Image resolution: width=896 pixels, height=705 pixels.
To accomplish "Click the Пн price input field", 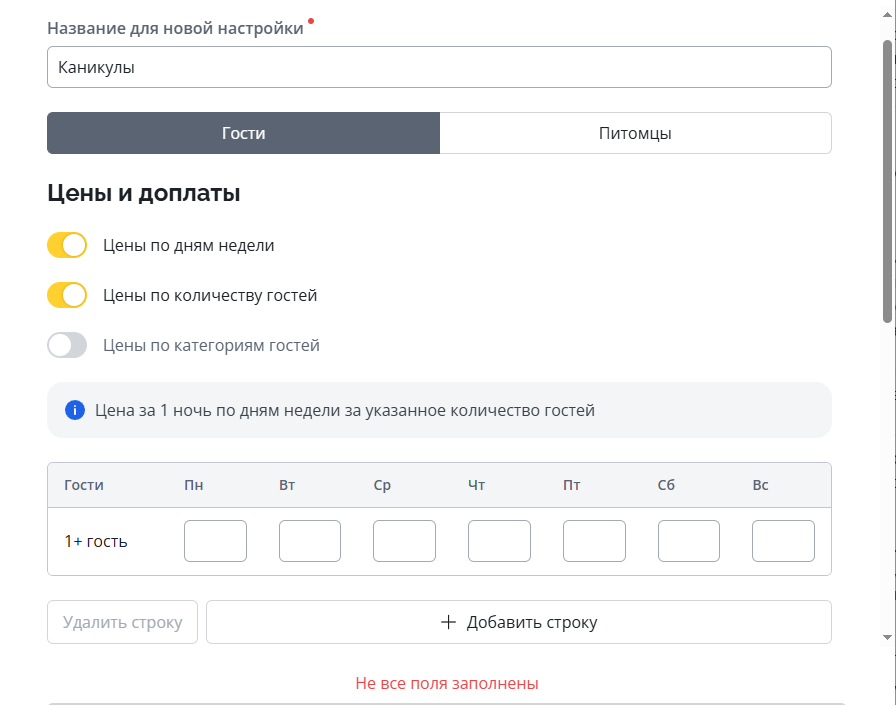I will (215, 541).
